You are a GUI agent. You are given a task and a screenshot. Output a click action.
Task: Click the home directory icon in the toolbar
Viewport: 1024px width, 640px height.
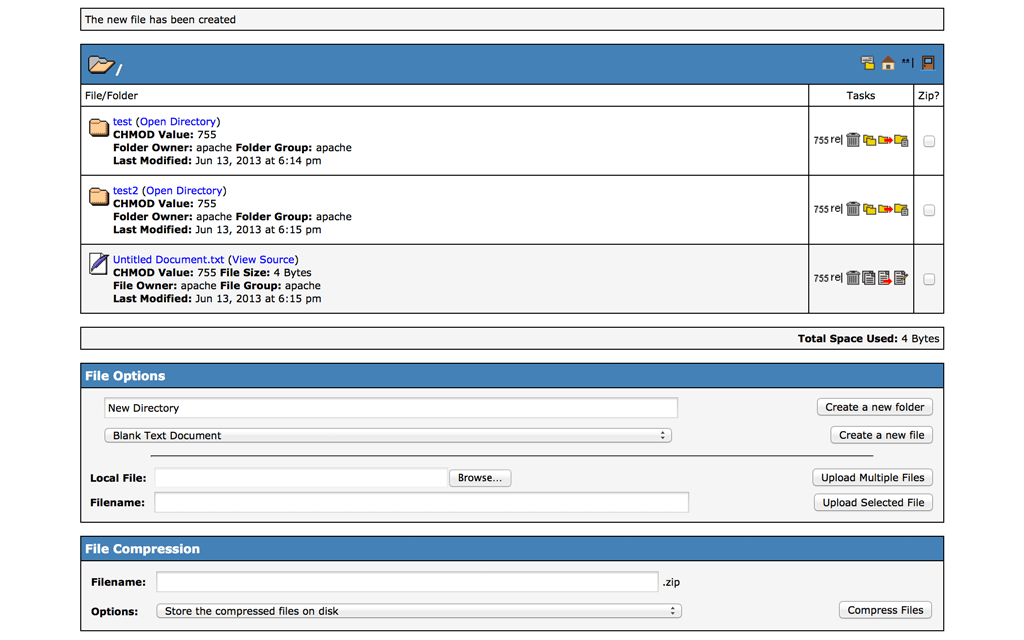click(888, 62)
